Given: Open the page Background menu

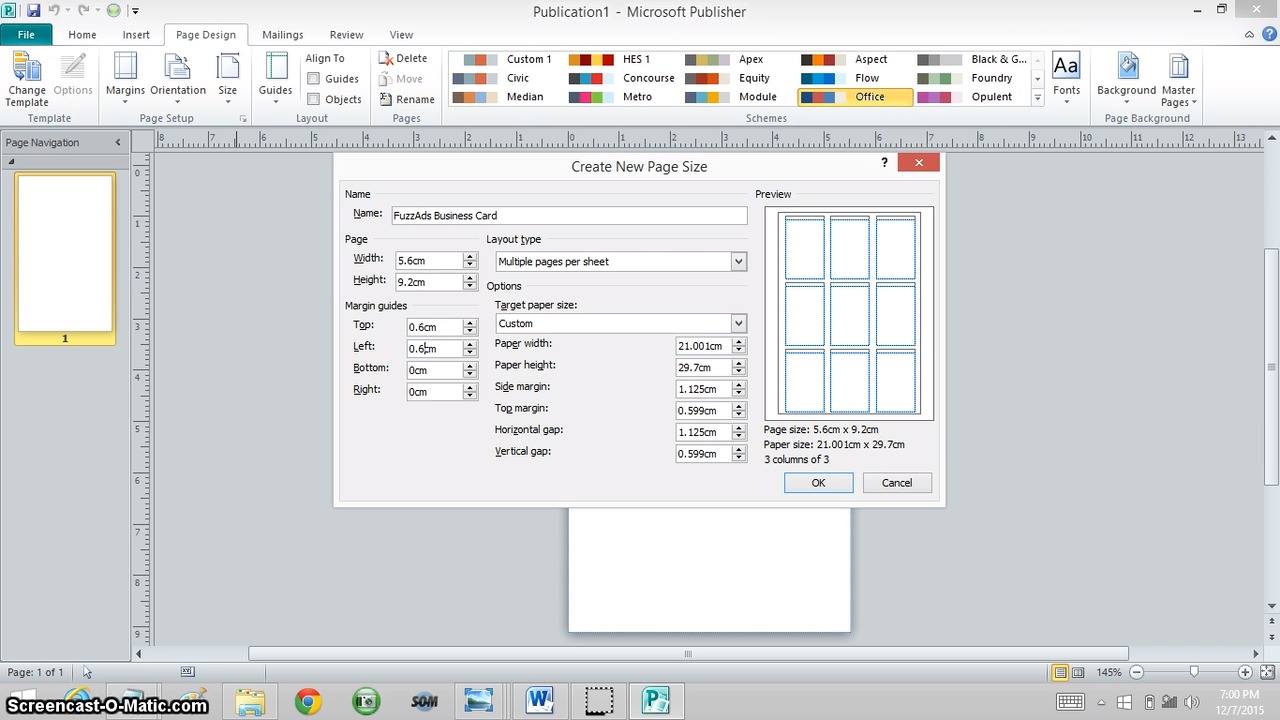Looking at the screenshot, I should click(1126, 80).
